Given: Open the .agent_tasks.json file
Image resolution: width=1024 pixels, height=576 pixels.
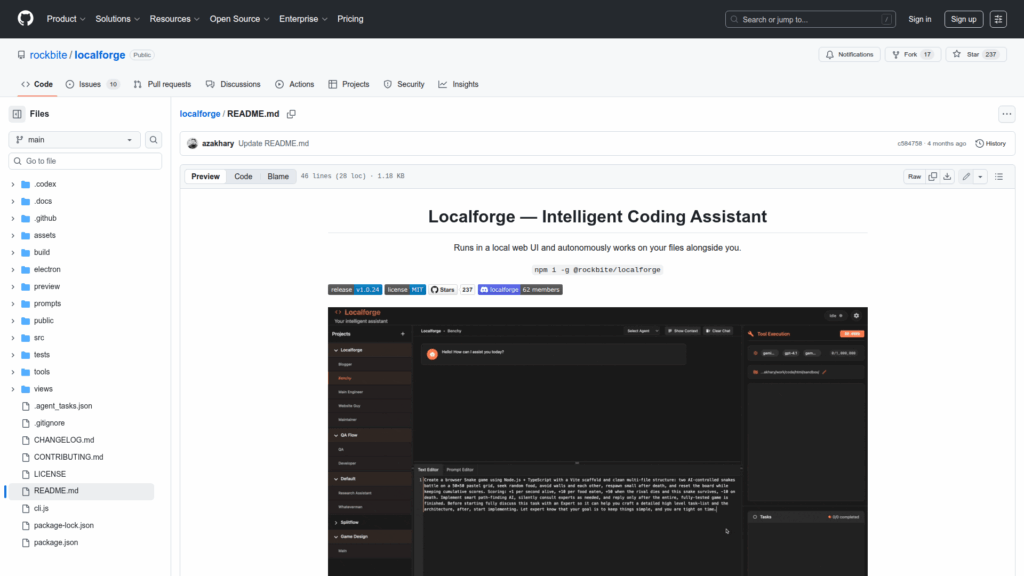Looking at the screenshot, I should [63, 406].
